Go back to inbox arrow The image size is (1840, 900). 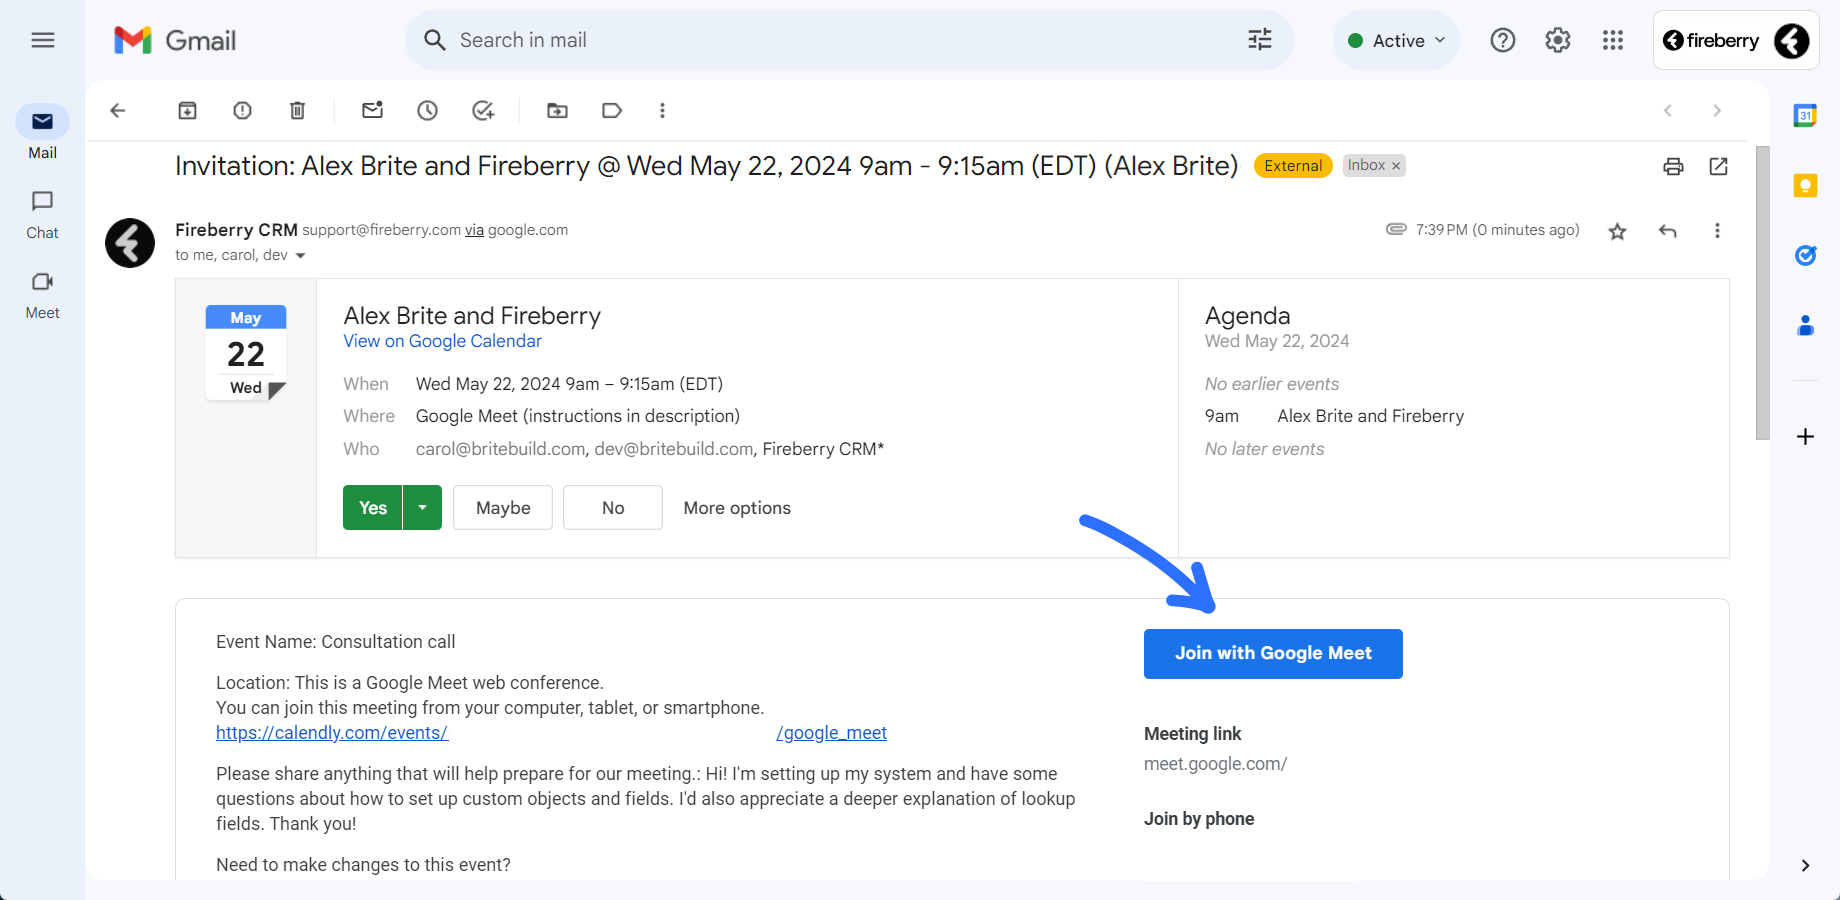[118, 110]
